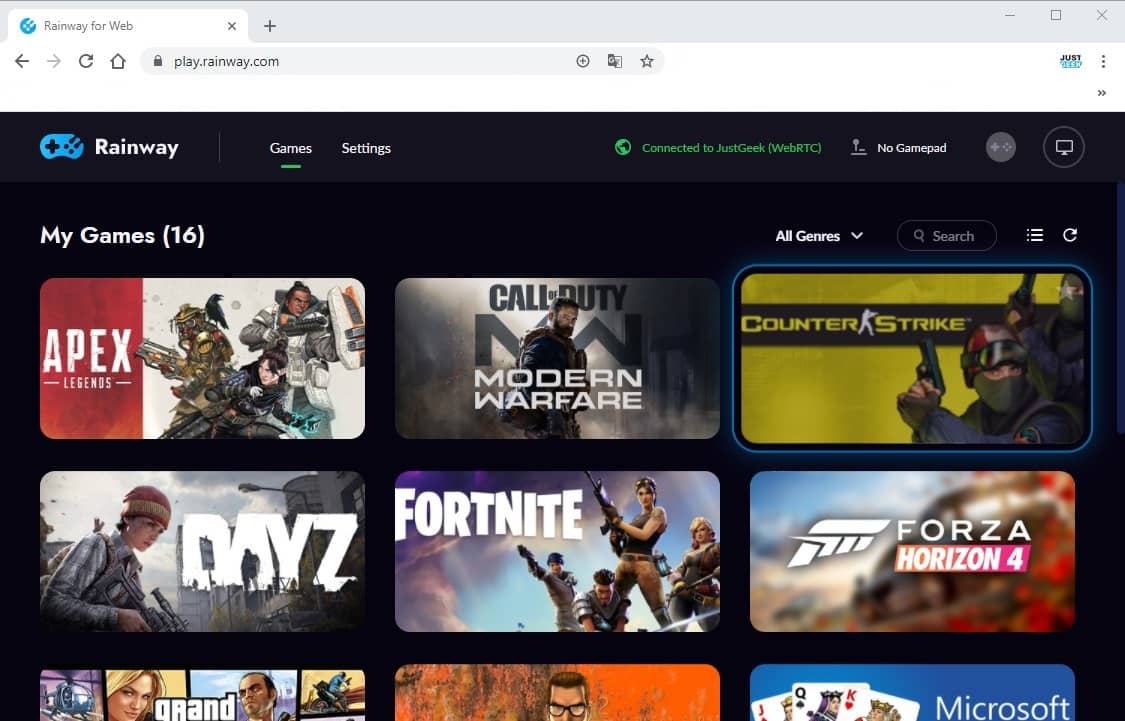Screen dimensions: 1125x721
Task: Switch to list view layout
Action: click(x=1035, y=235)
